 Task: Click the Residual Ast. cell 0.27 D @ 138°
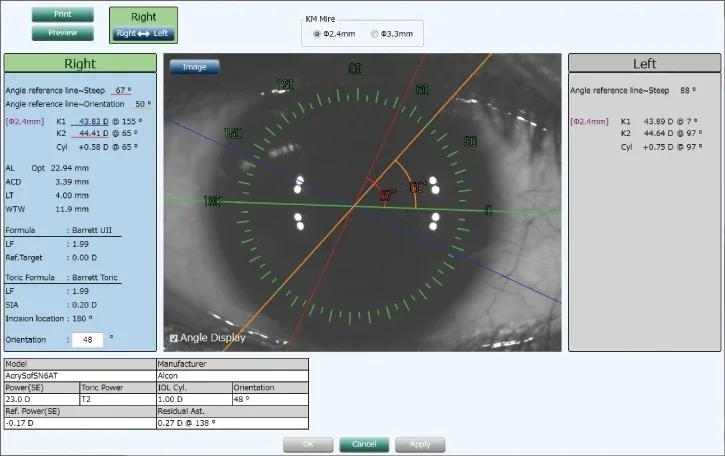[233, 423]
